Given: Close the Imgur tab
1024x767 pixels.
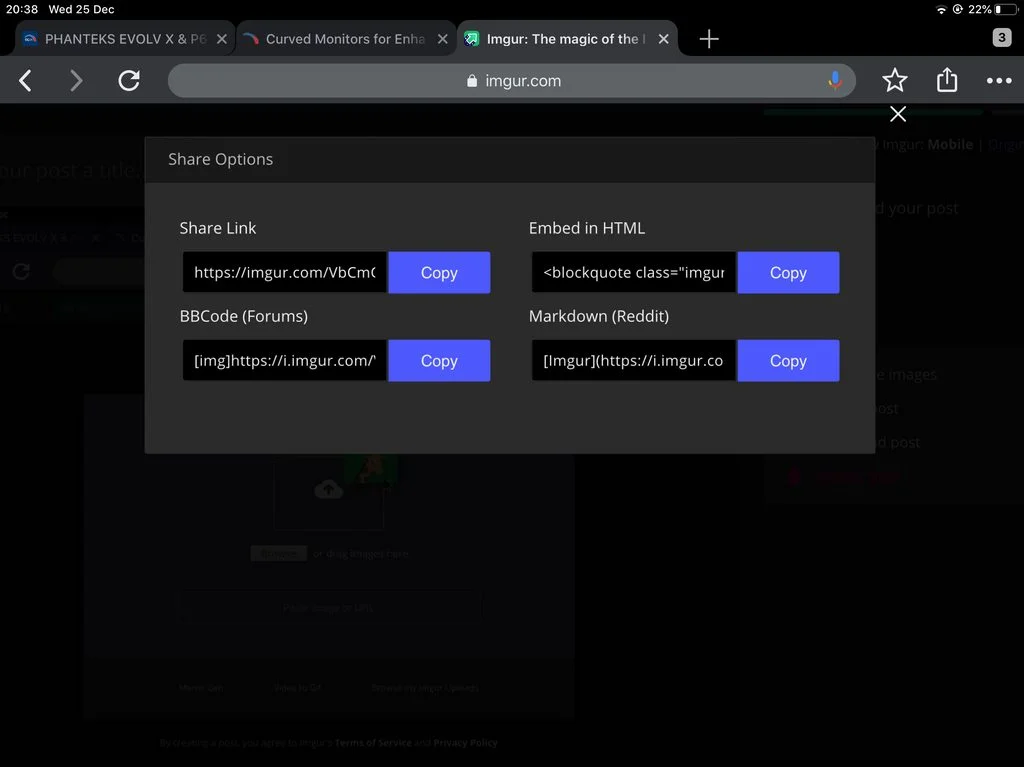Looking at the screenshot, I should pyautogui.click(x=664, y=39).
